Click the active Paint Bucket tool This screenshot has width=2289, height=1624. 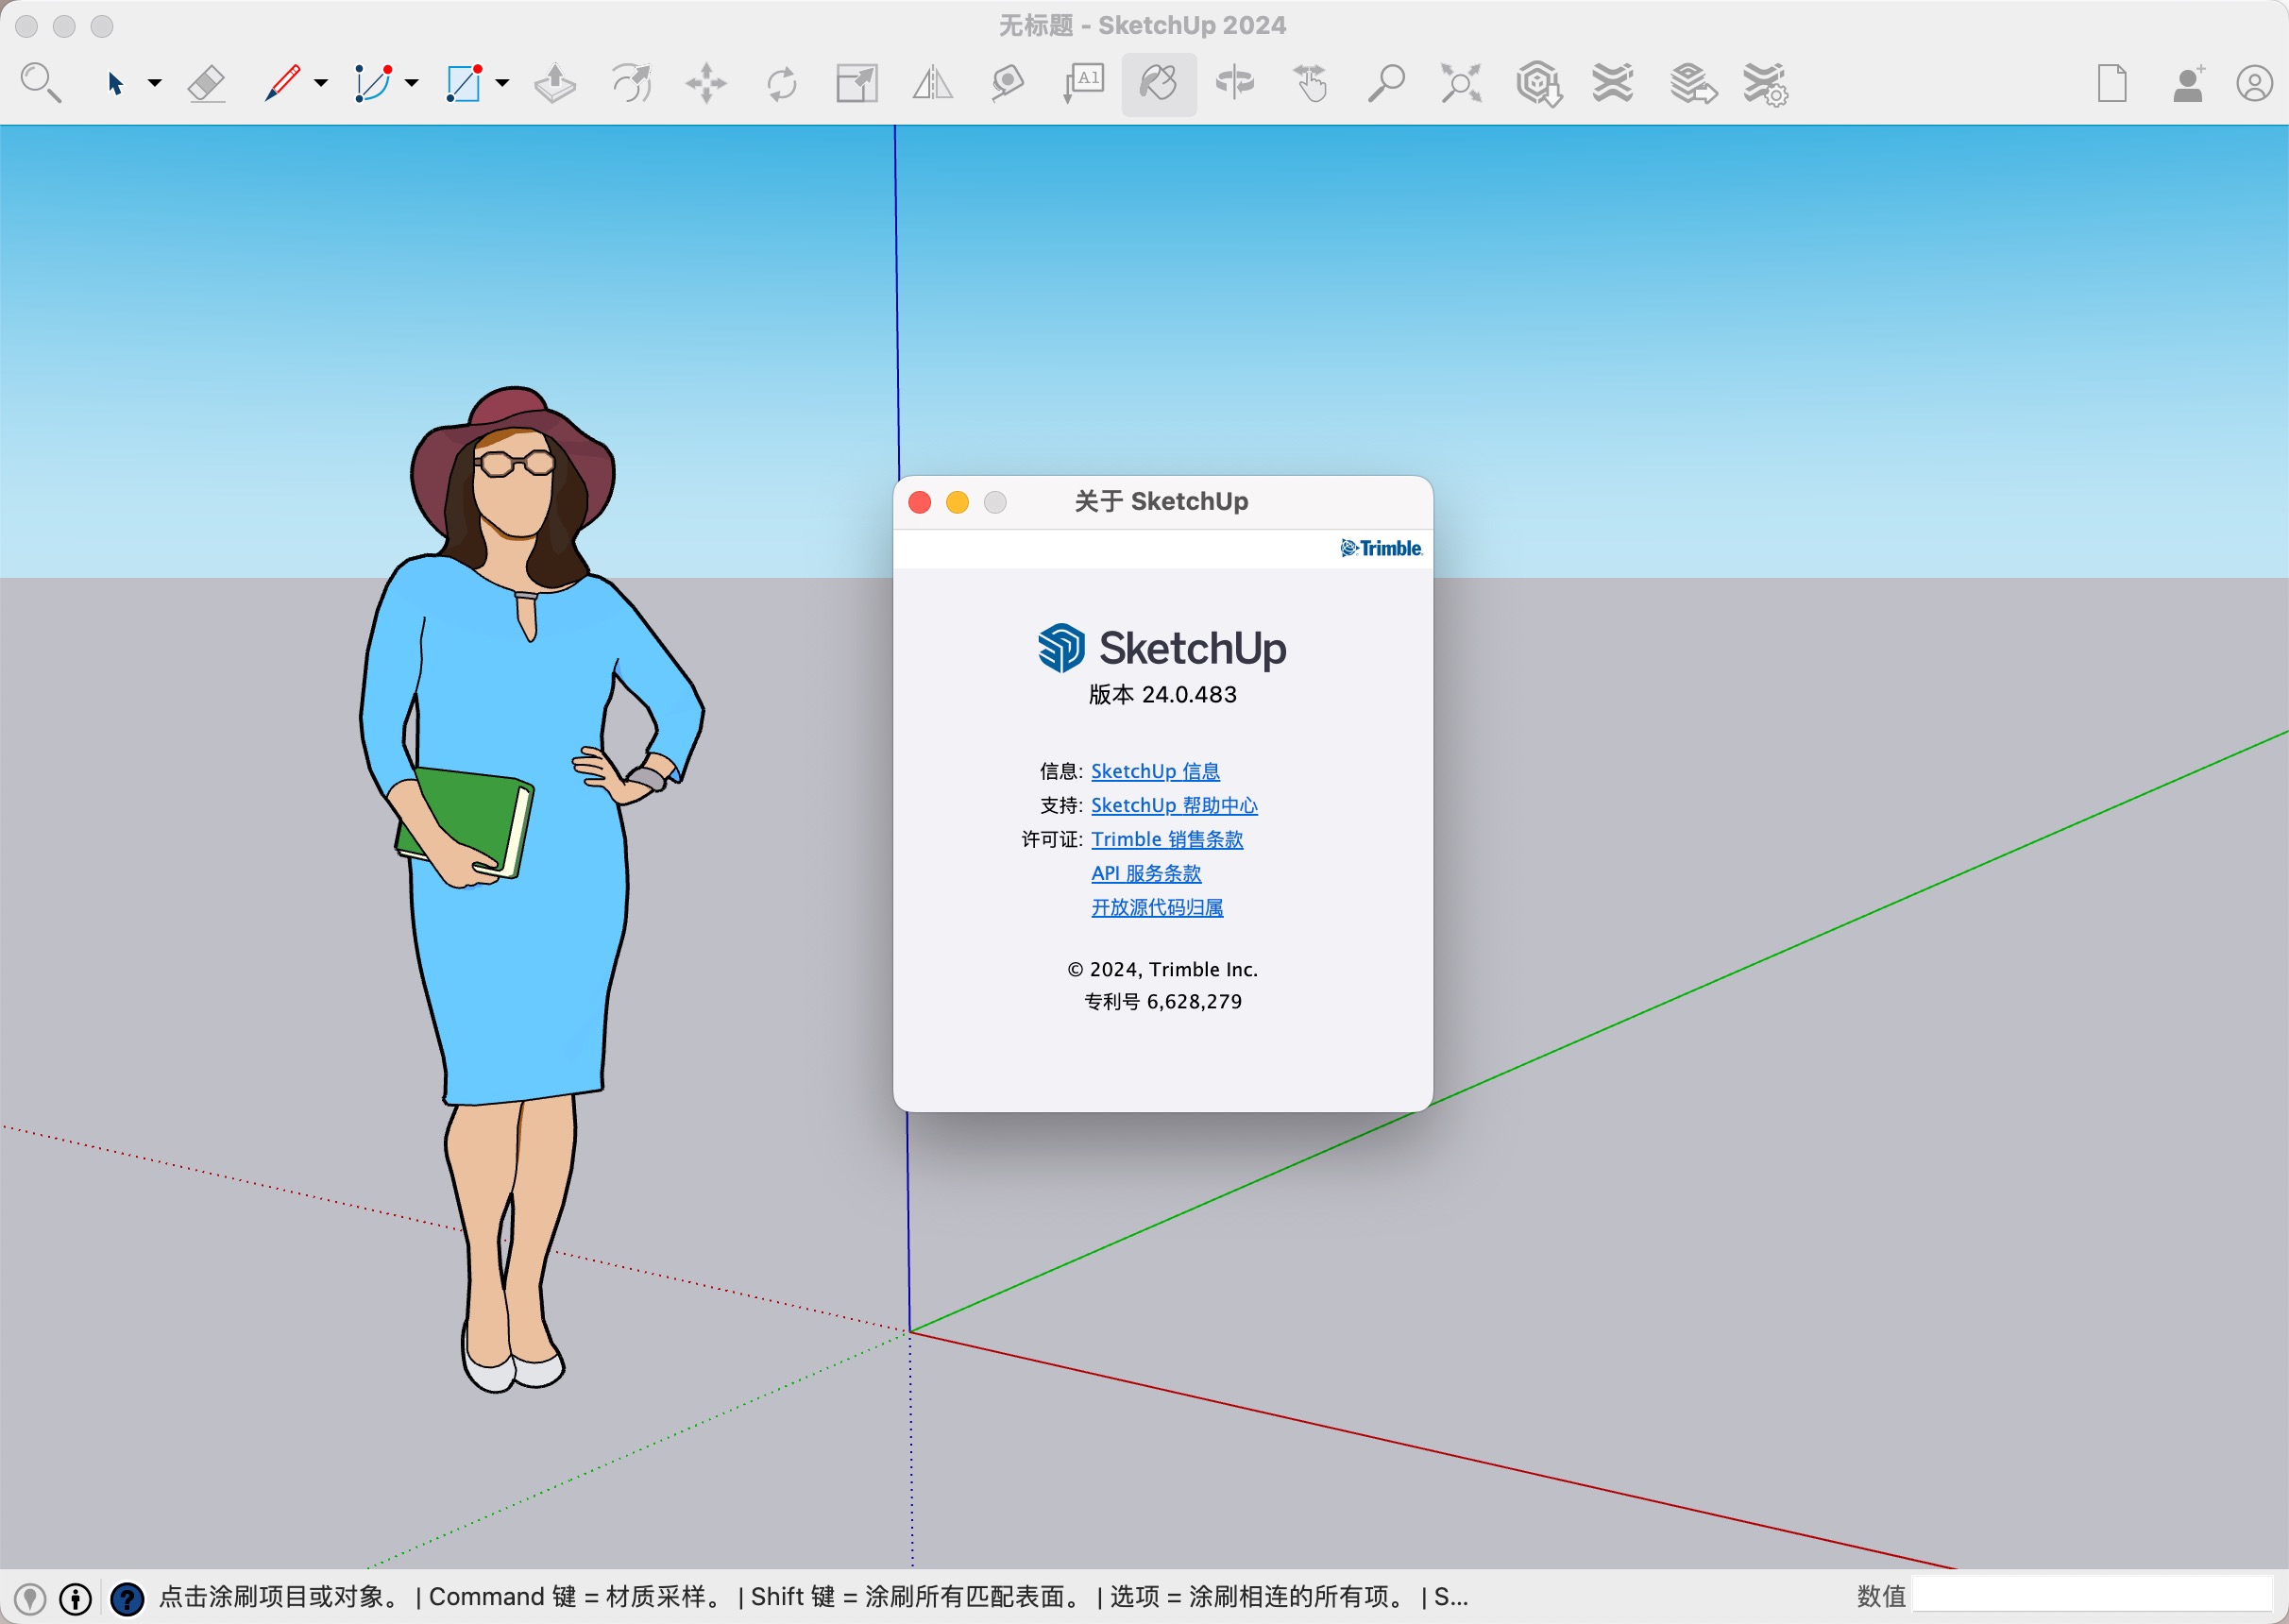click(1159, 84)
